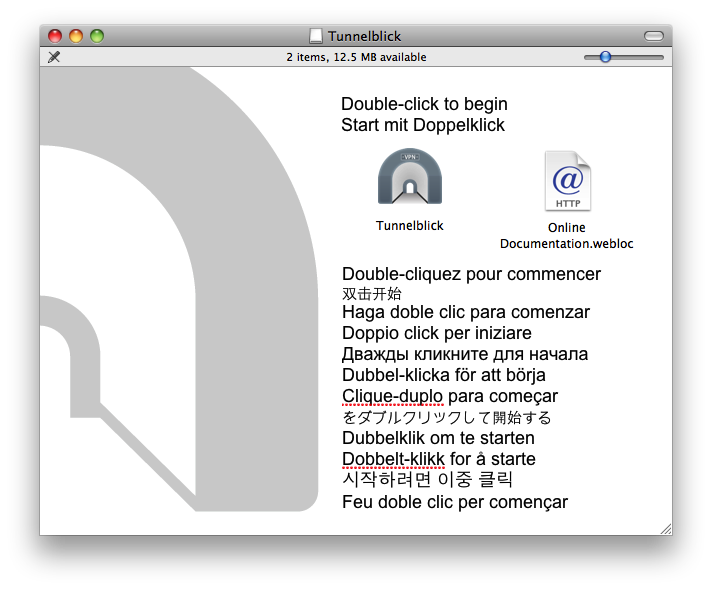This screenshot has width=712, height=590.
Task: Click the "Clique-duplo para começar" text
Action: pos(450,396)
